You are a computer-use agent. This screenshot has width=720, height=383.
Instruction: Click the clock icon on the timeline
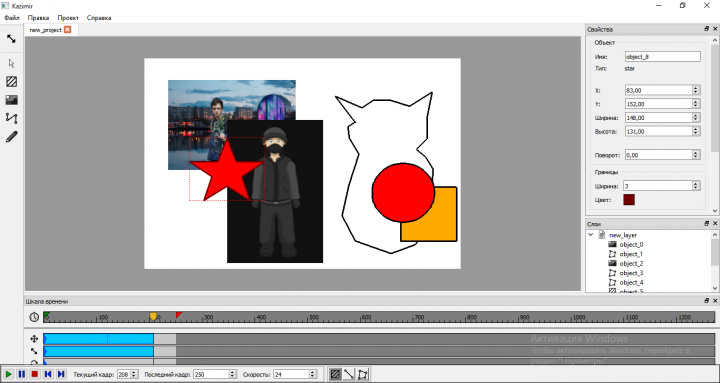tap(34, 317)
